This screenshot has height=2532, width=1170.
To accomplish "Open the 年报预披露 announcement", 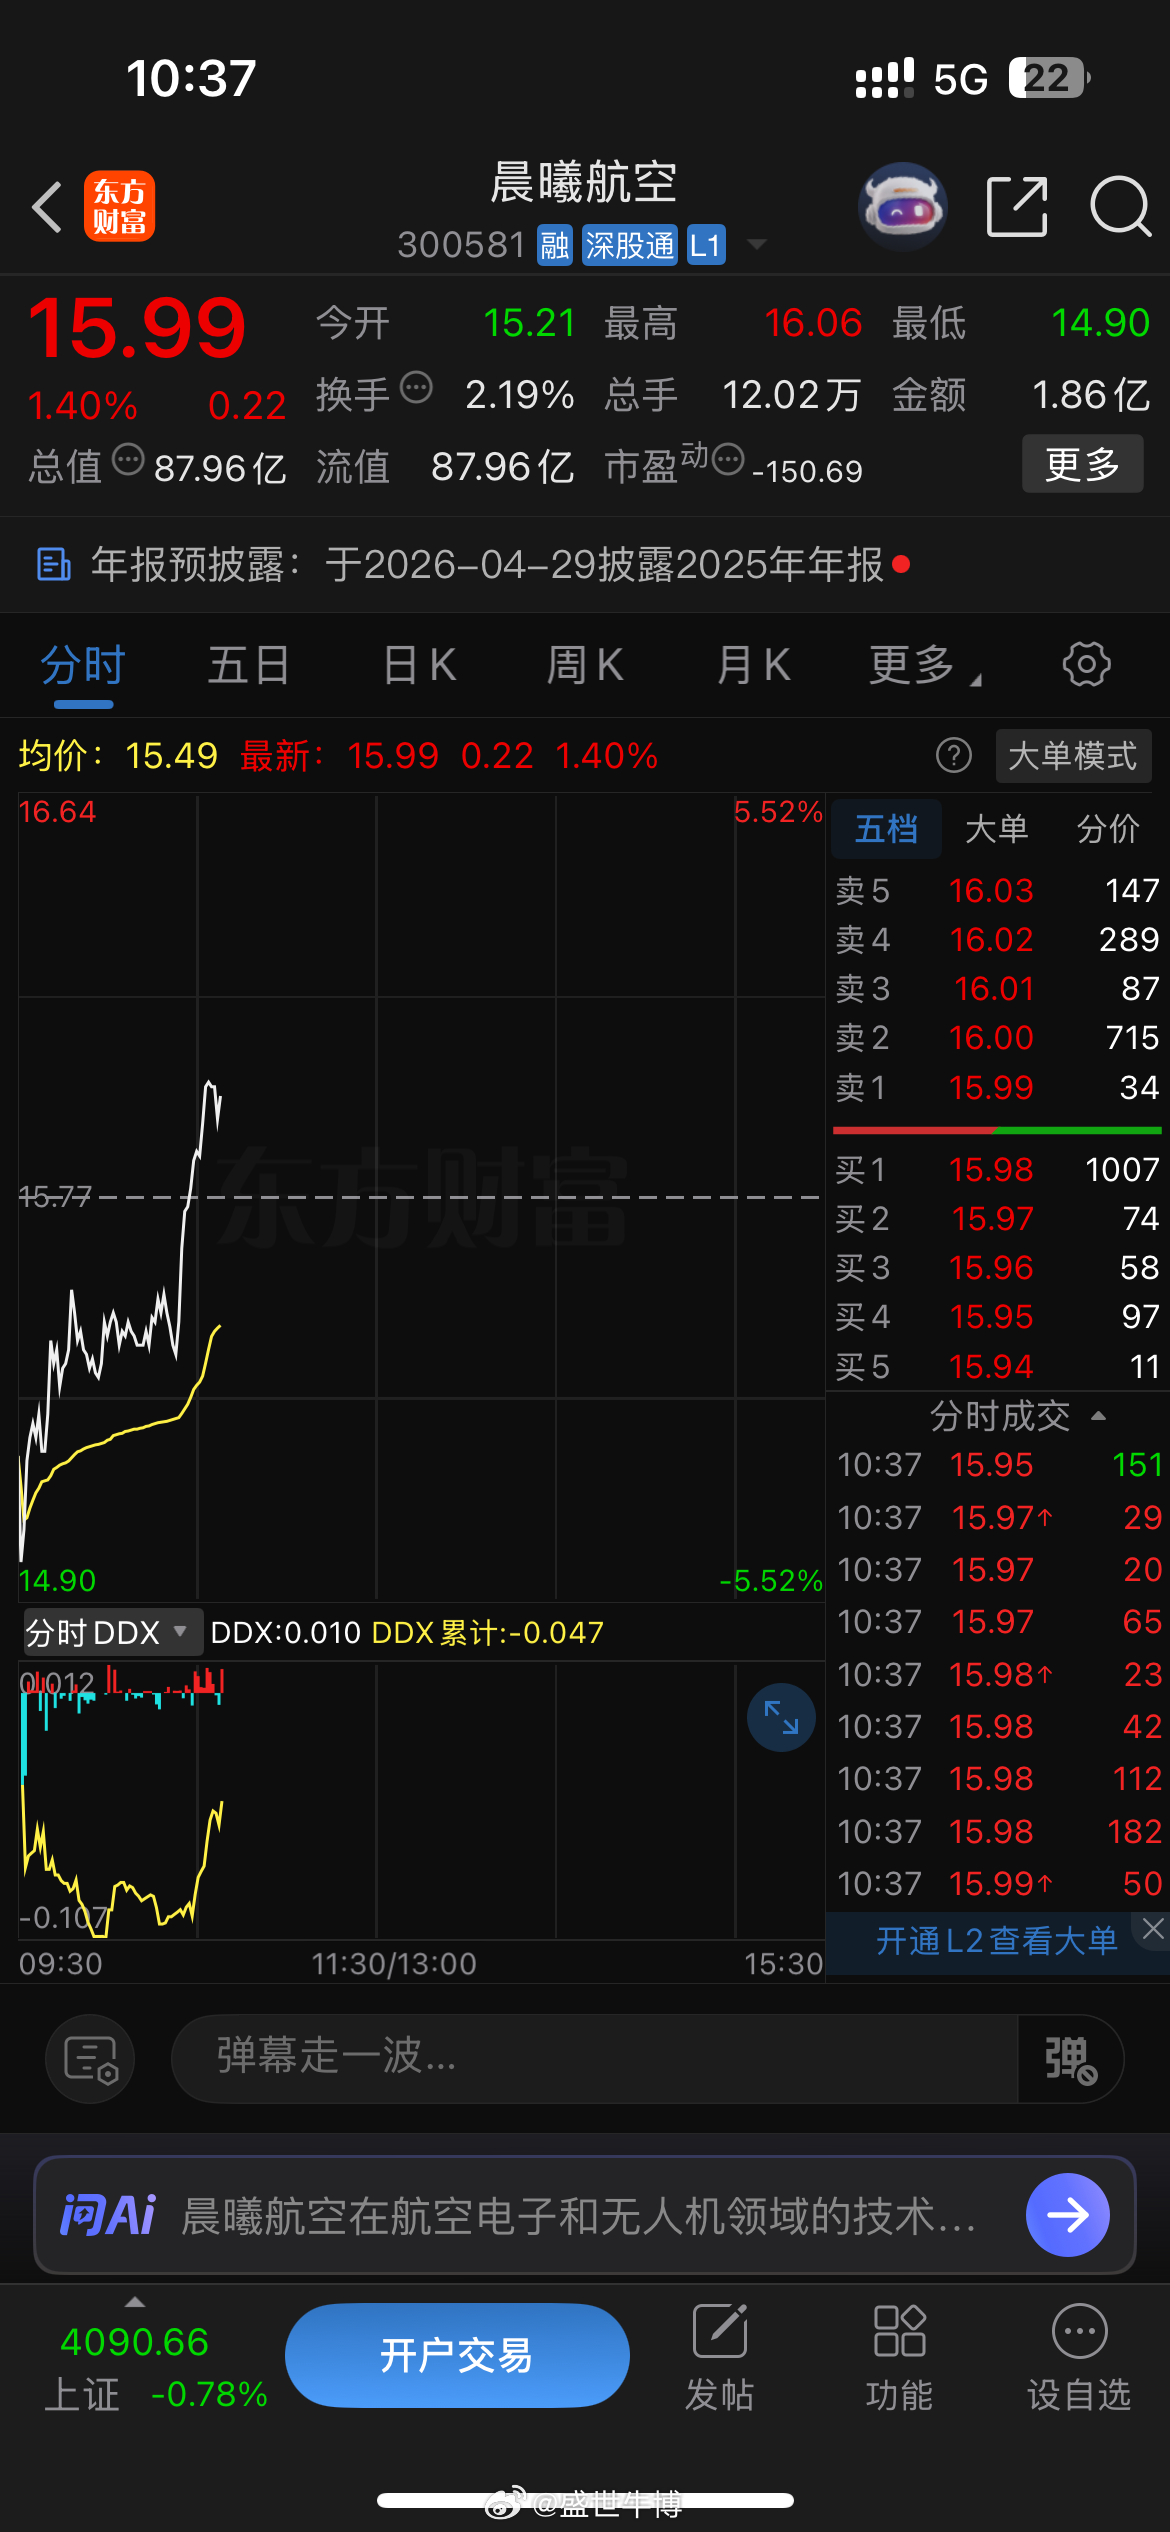I will [585, 564].
